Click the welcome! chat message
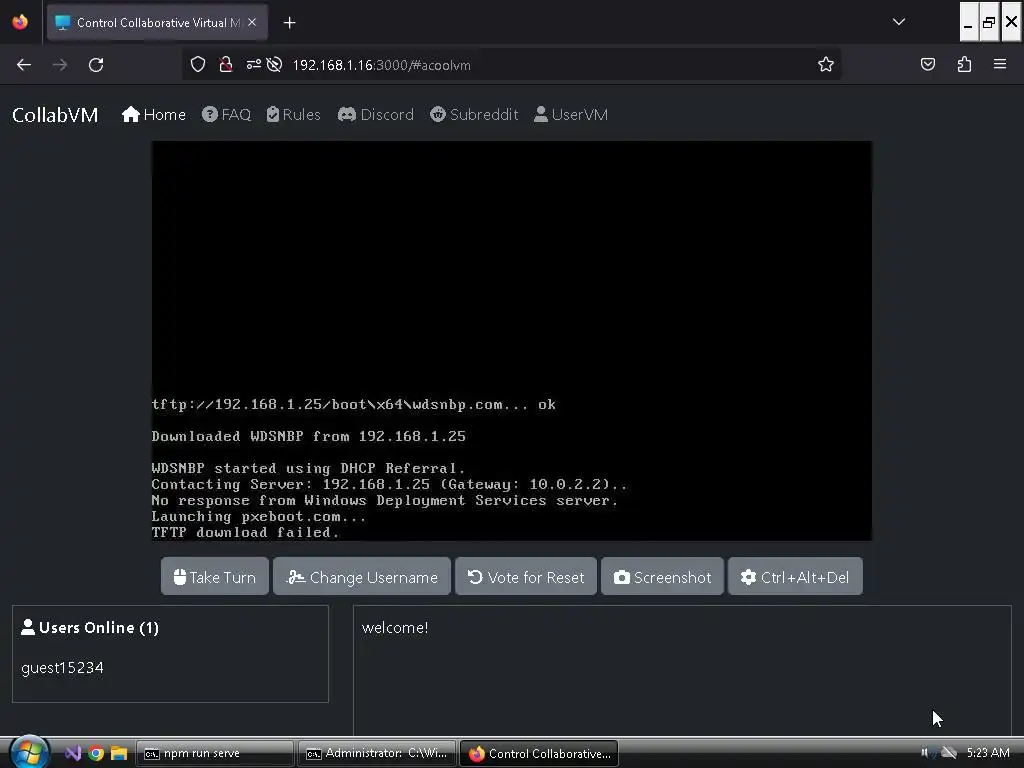This screenshot has width=1024, height=768. [x=395, y=628]
